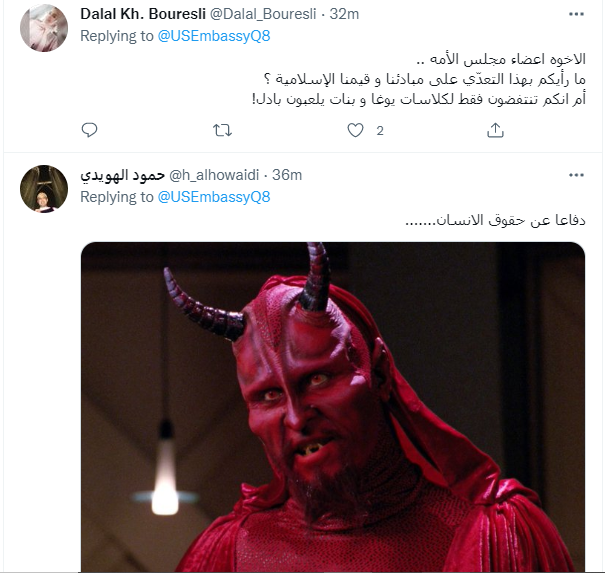Reply to Dalal Kh. Bouresli's tweet

89,130
